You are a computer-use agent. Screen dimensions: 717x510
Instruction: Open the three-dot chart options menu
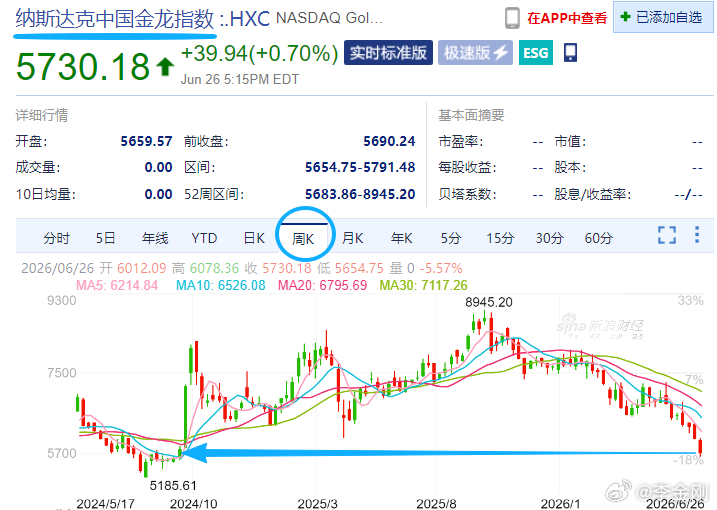697,235
